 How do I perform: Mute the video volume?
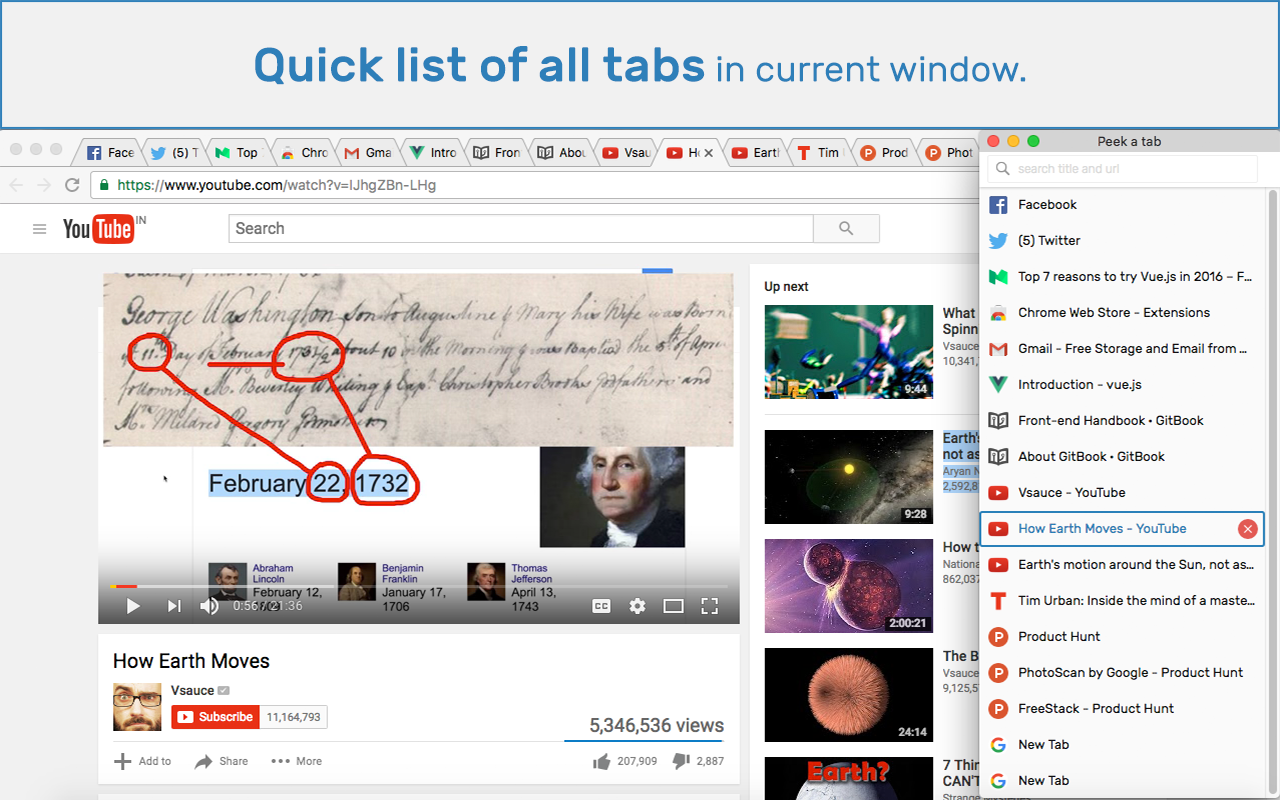[209, 605]
